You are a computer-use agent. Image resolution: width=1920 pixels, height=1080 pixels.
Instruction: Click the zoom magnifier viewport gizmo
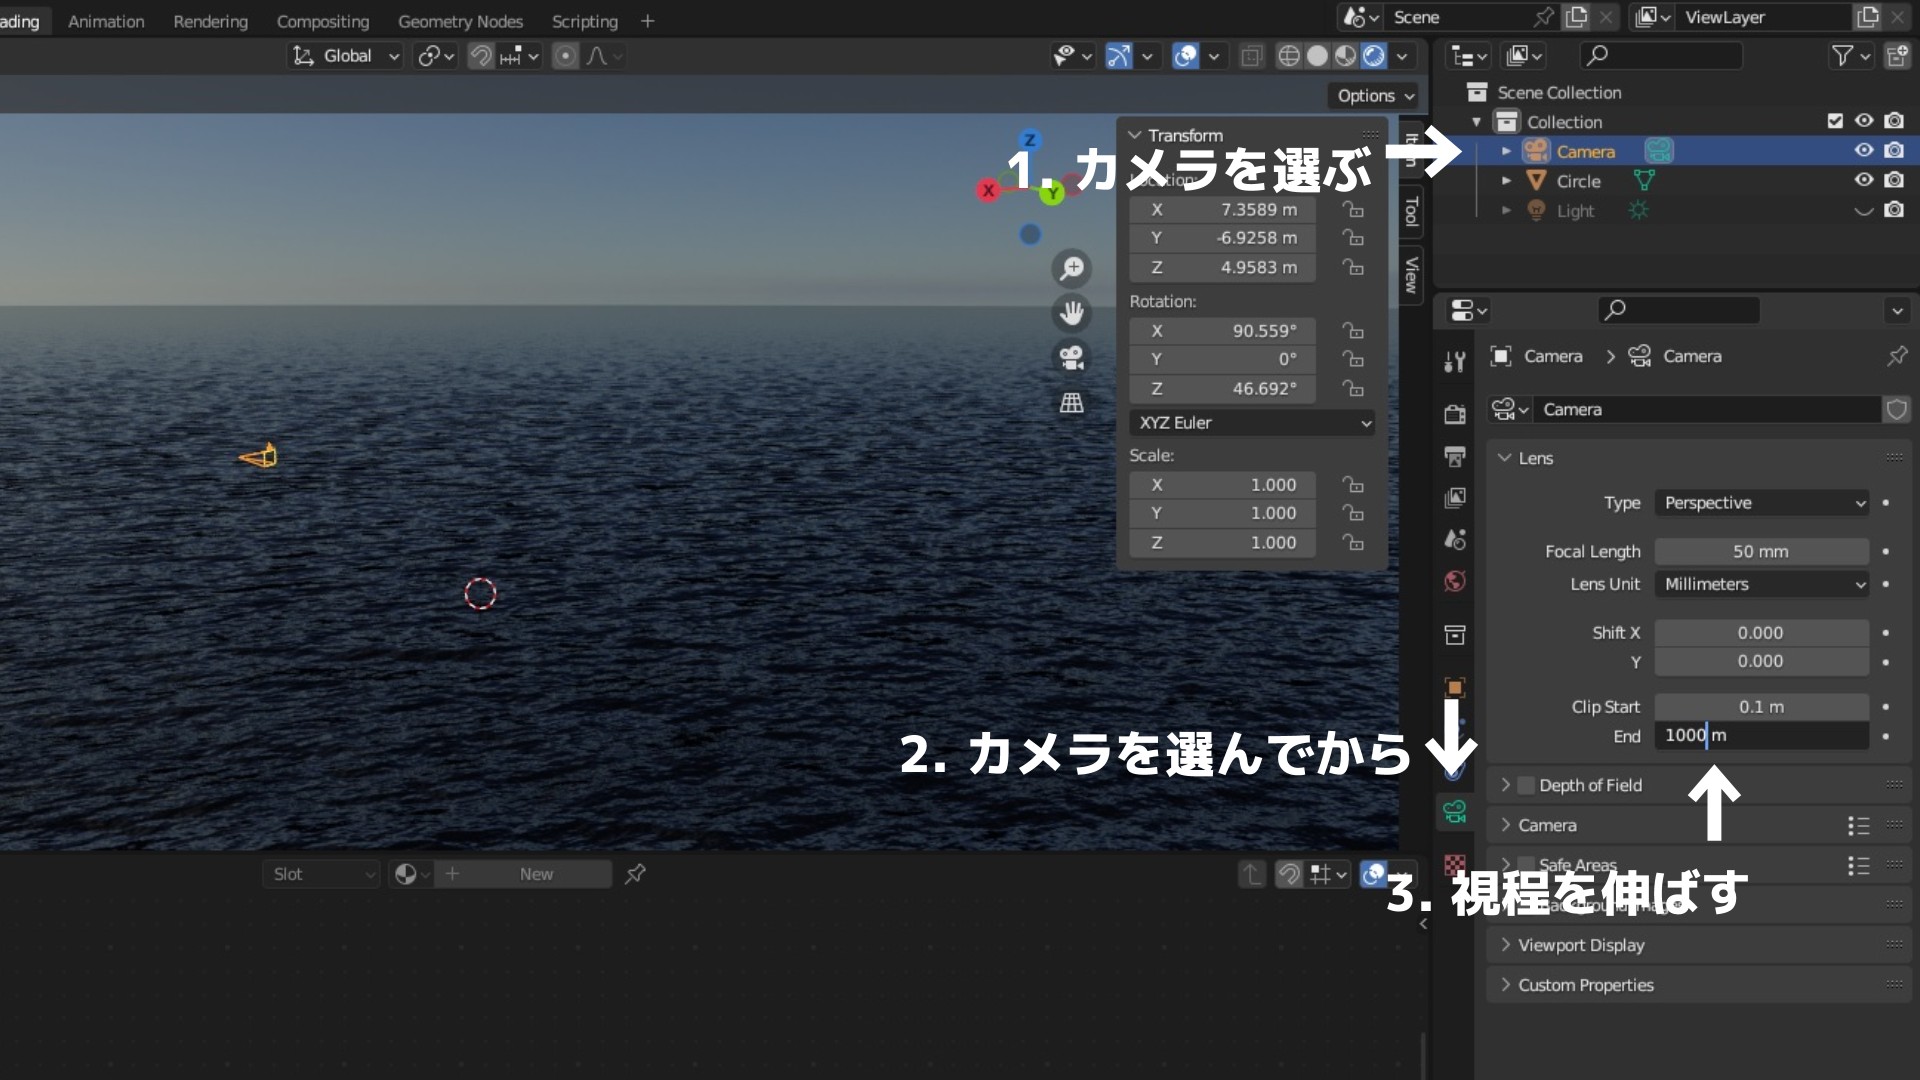(x=1072, y=268)
